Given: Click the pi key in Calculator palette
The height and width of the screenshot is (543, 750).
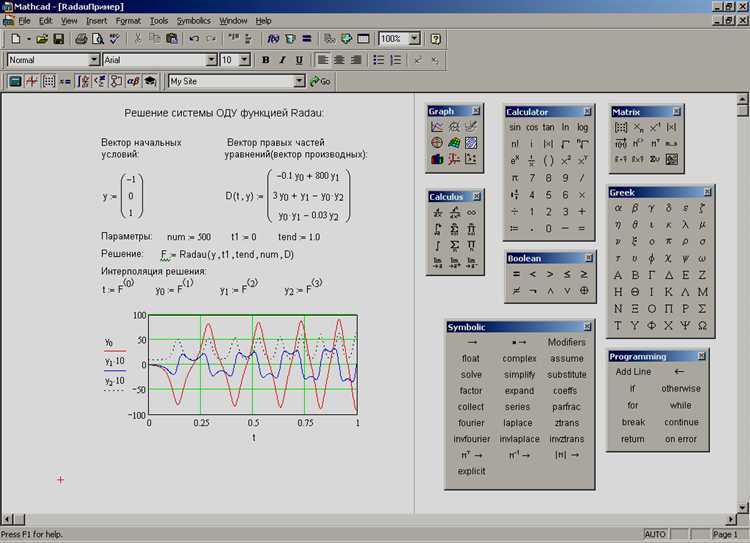Looking at the screenshot, I should 514,177.
